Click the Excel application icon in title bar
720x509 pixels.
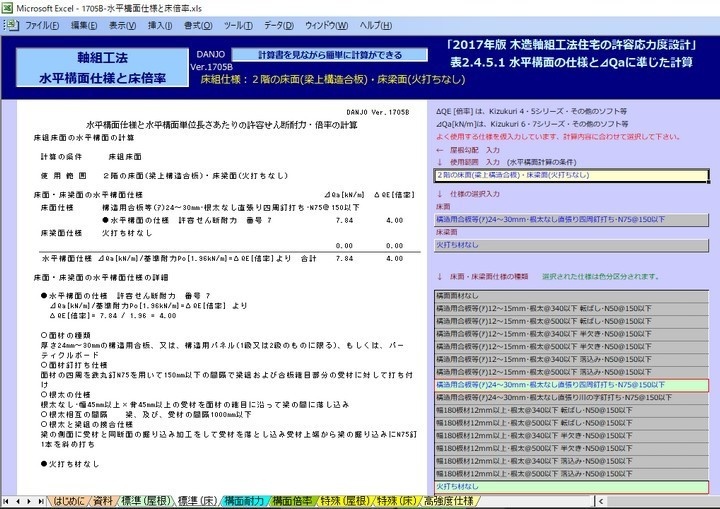coord(7,8)
